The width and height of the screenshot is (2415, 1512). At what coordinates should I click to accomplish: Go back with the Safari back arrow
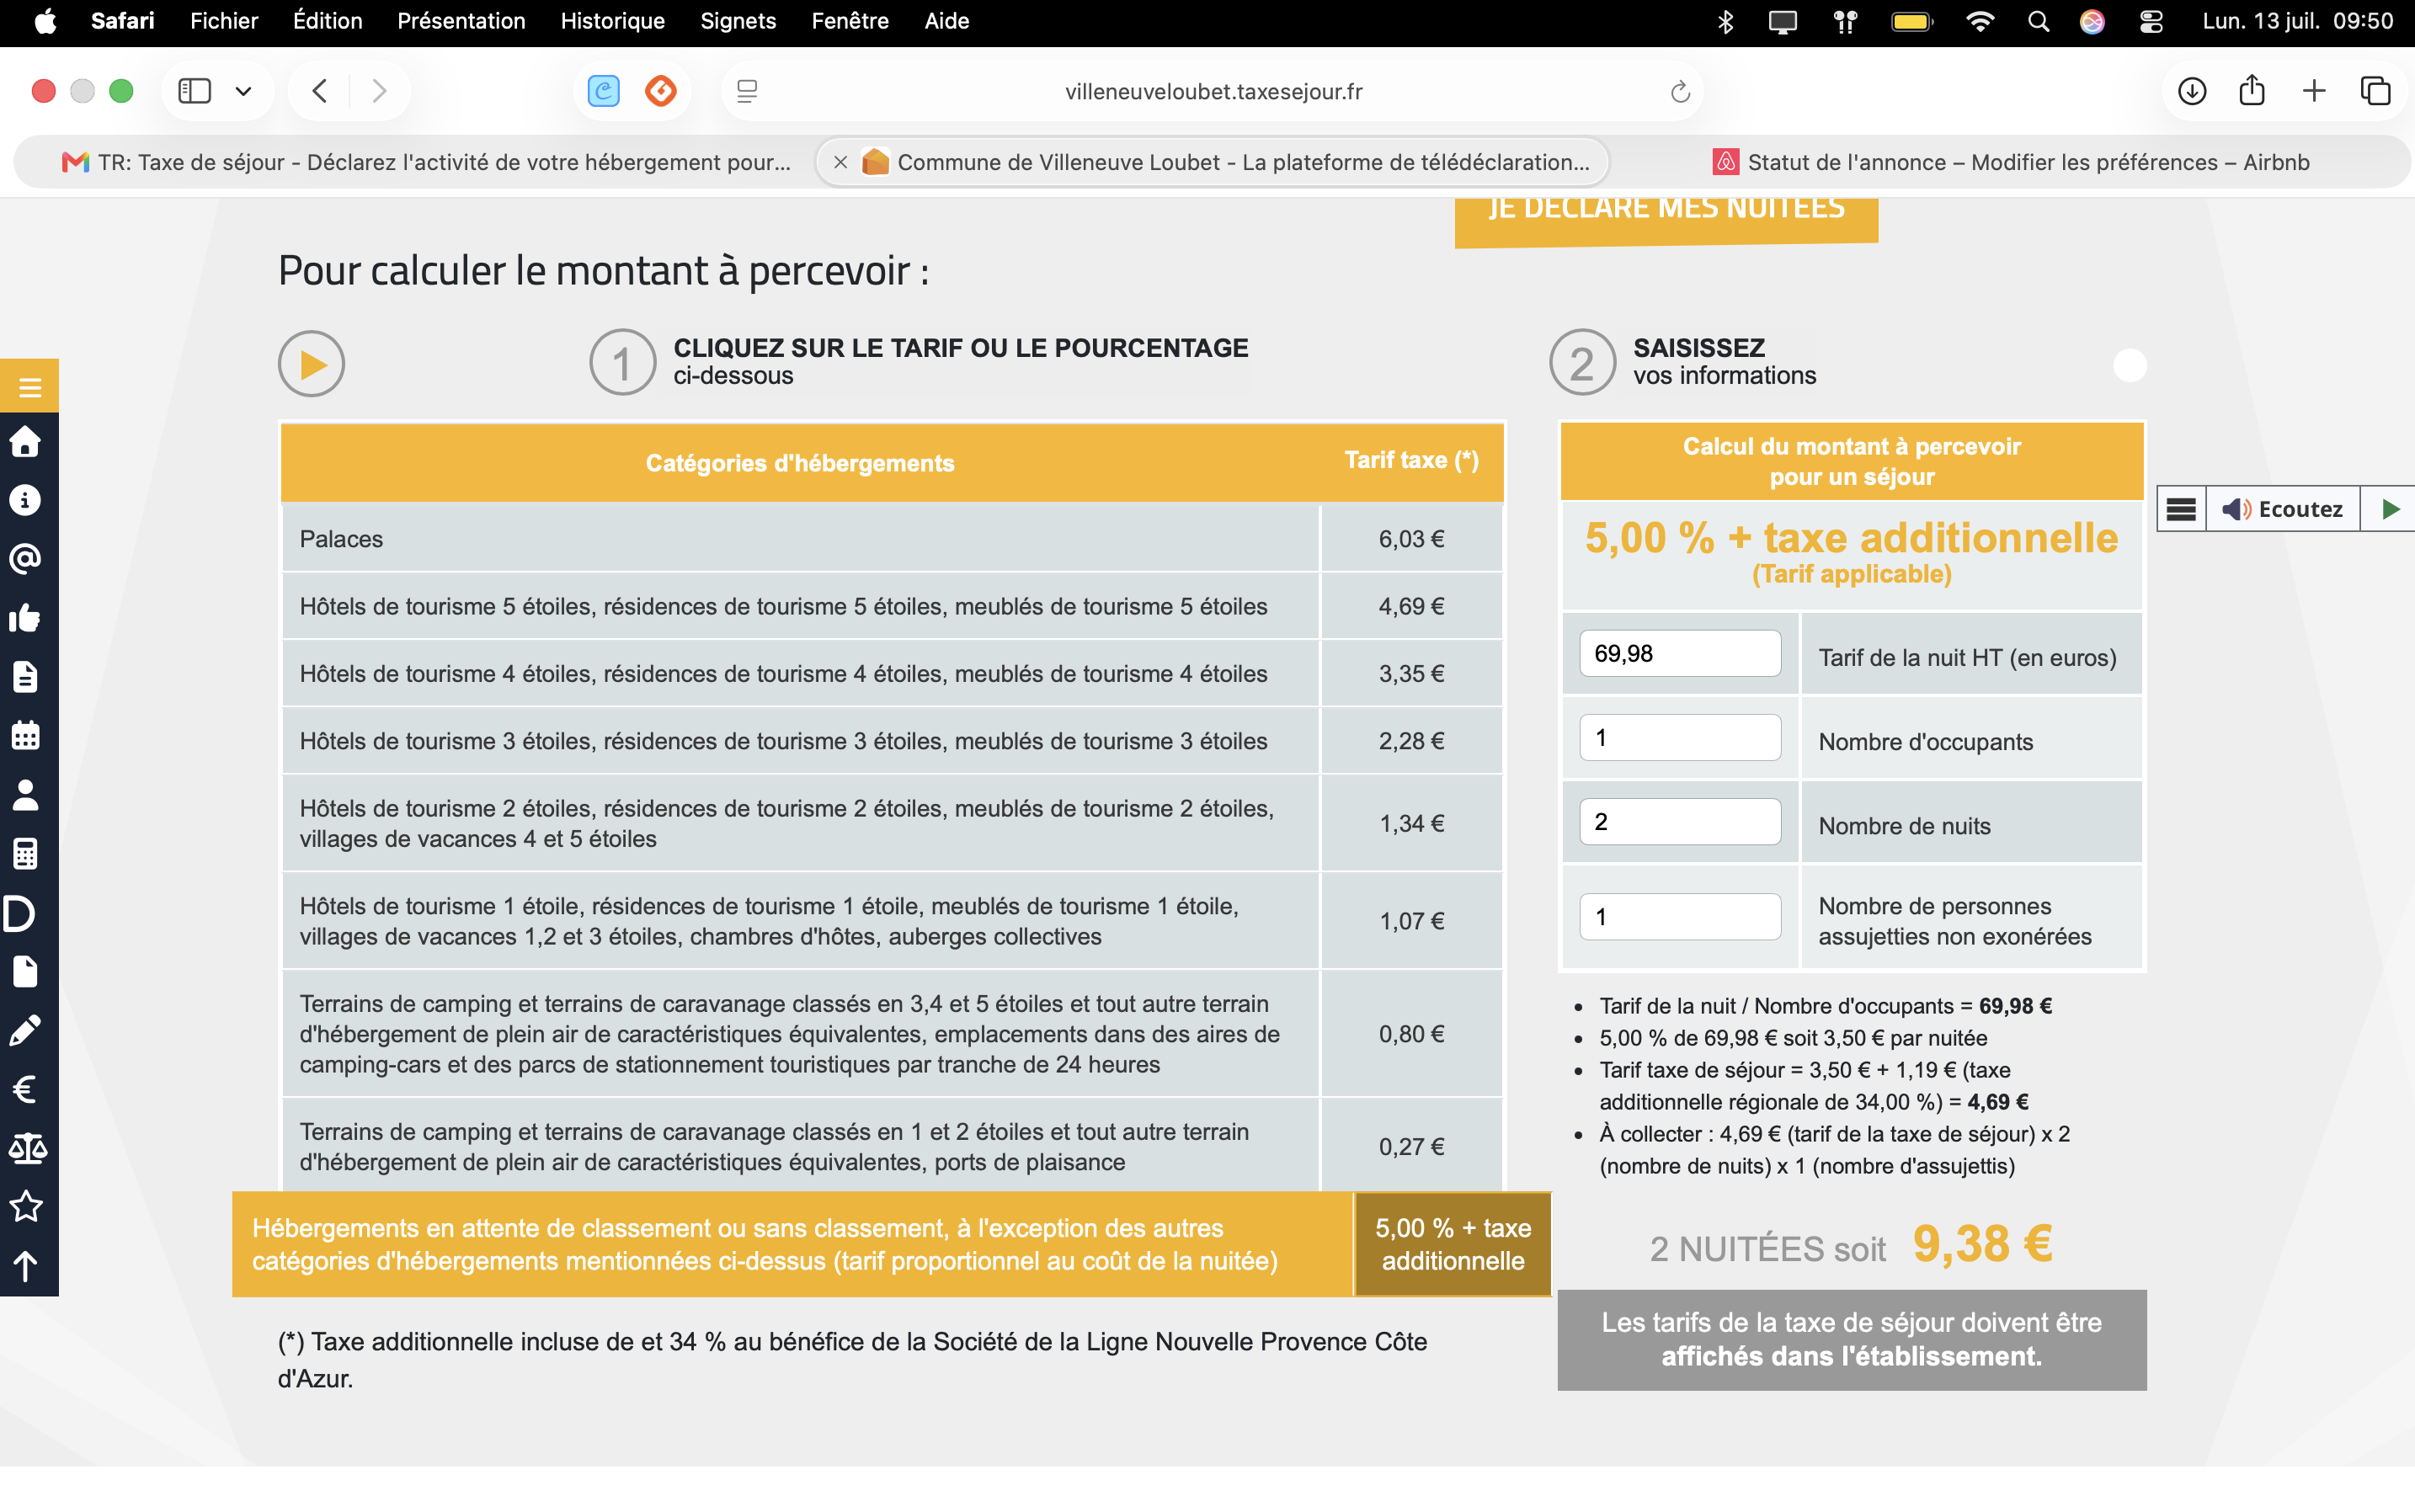pyautogui.click(x=320, y=91)
